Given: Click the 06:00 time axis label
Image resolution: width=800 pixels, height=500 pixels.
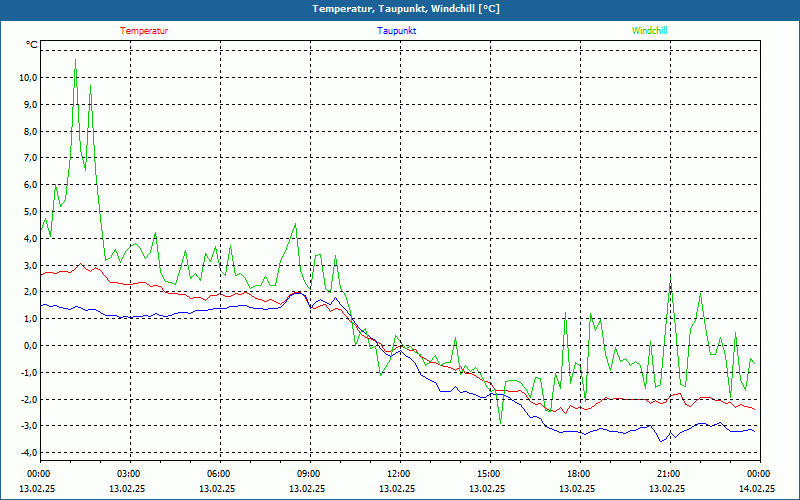Looking at the screenshot, I should (x=218, y=474).
